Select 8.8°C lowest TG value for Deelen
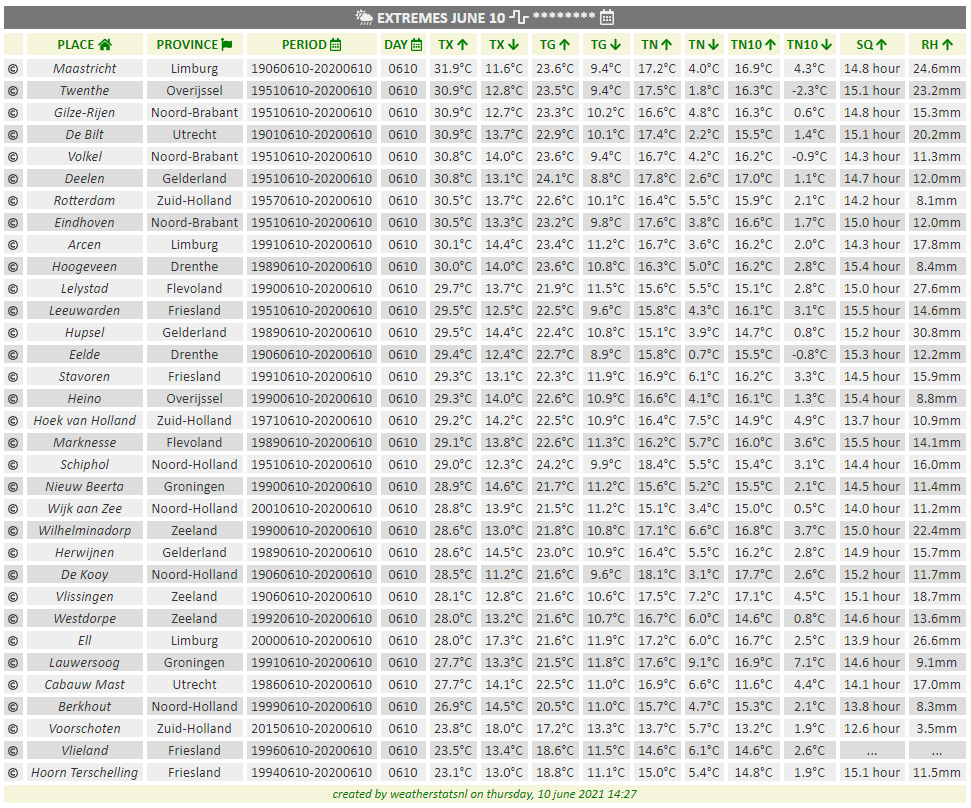Image resolution: width=971 pixels, height=808 pixels. pyautogui.click(x=606, y=179)
